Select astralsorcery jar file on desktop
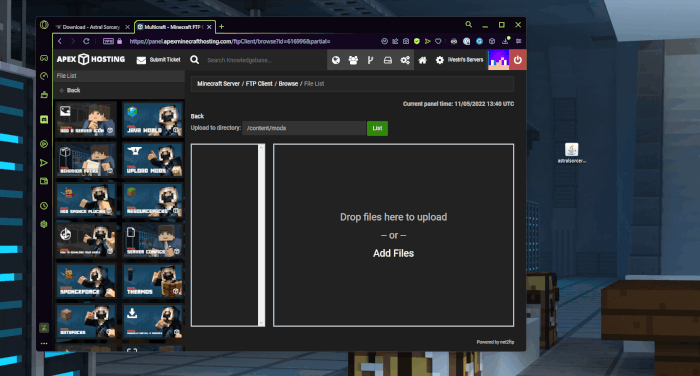The height and width of the screenshot is (376, 700). [572, 153]
